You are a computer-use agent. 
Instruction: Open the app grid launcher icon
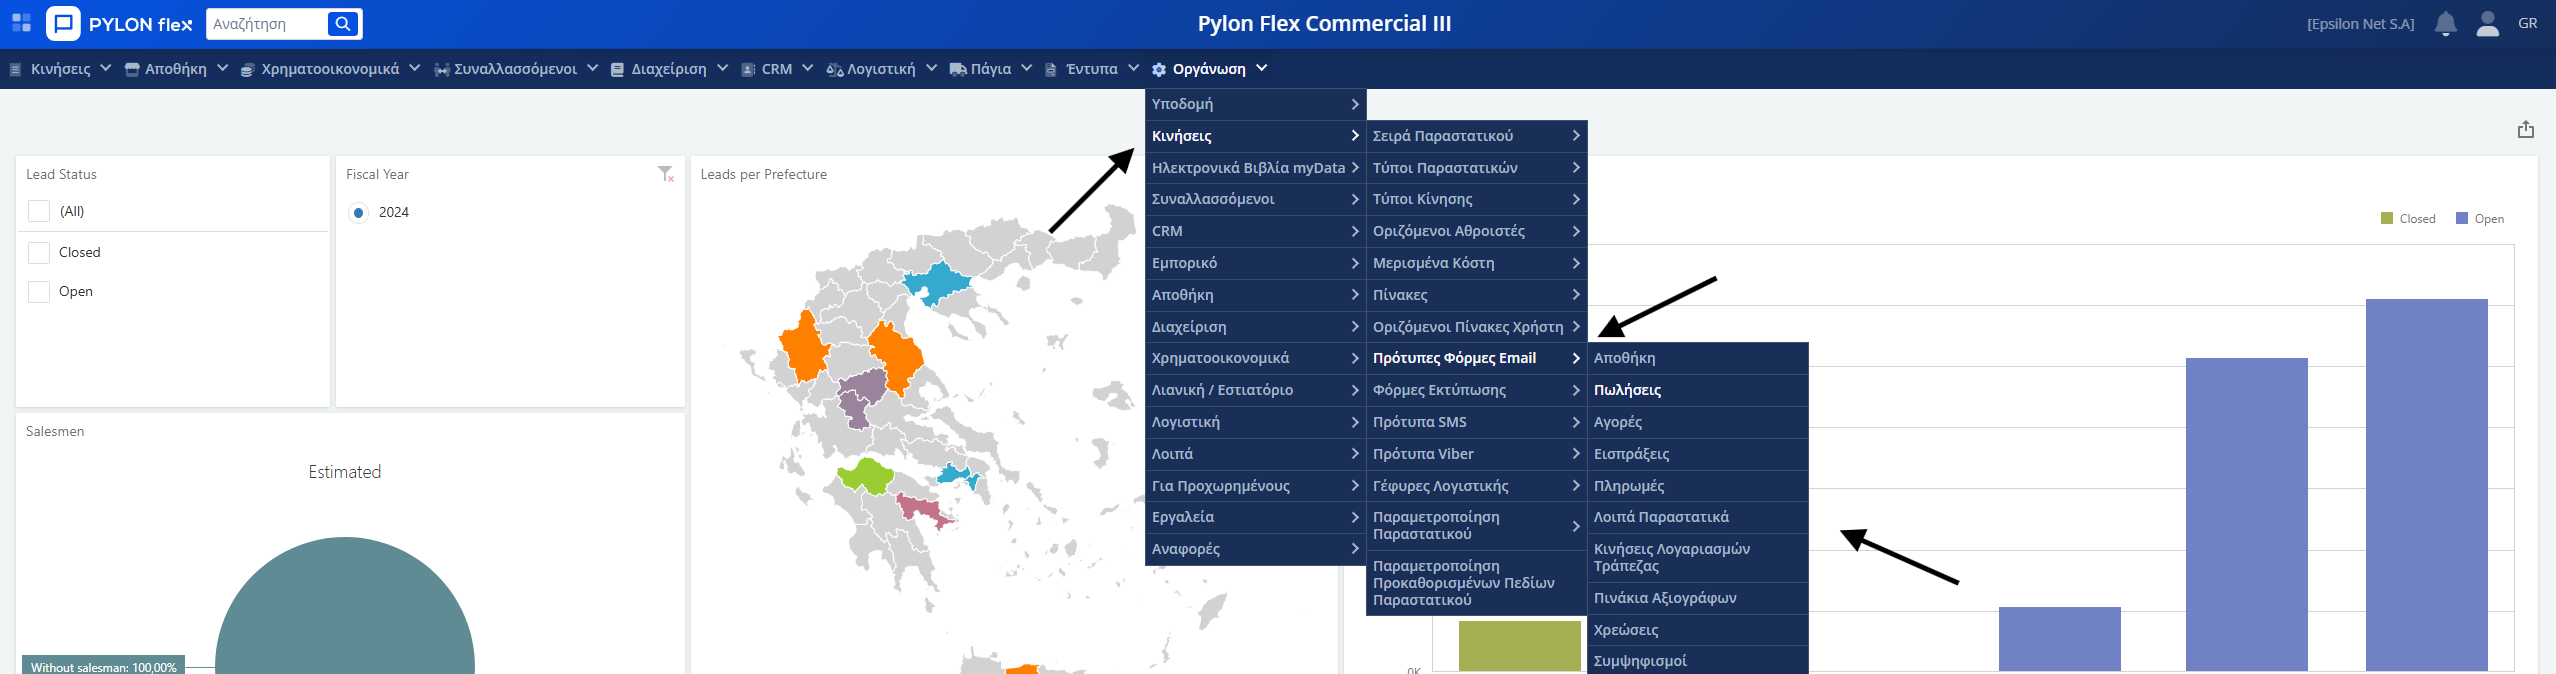click(x=21, y=23)
